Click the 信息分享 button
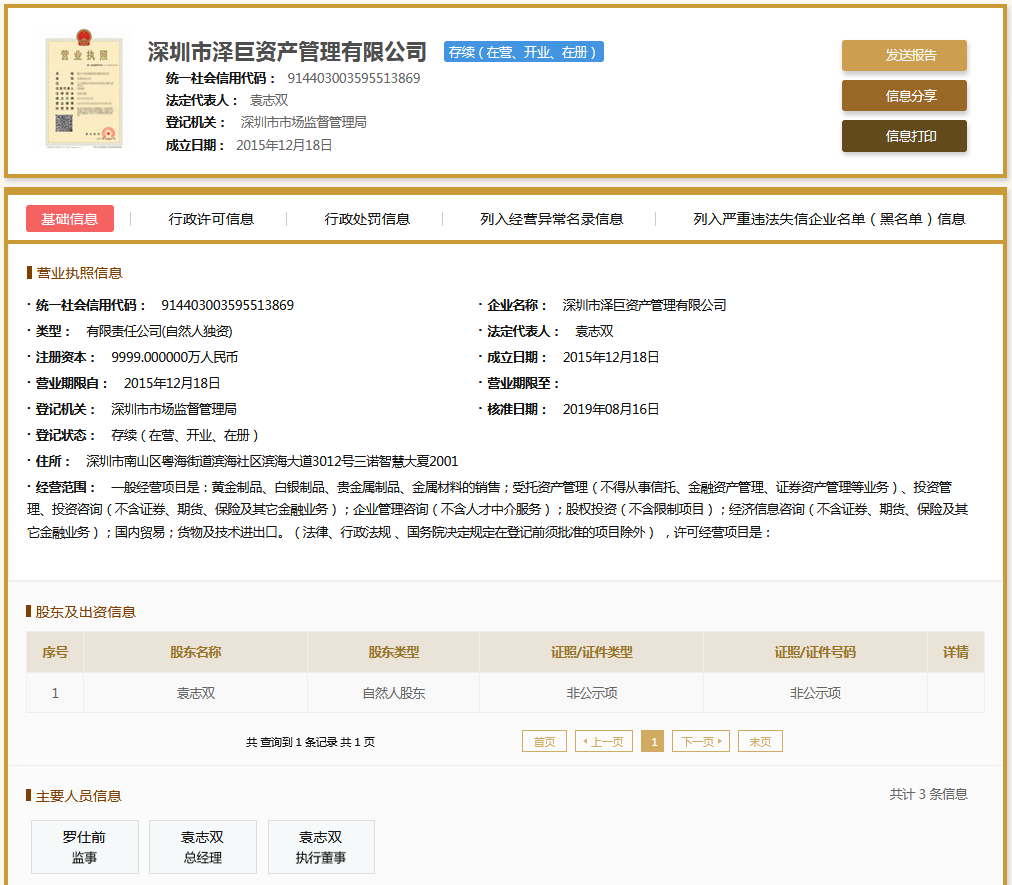Screen dimensions: 1012x885 tap(904, 96)
